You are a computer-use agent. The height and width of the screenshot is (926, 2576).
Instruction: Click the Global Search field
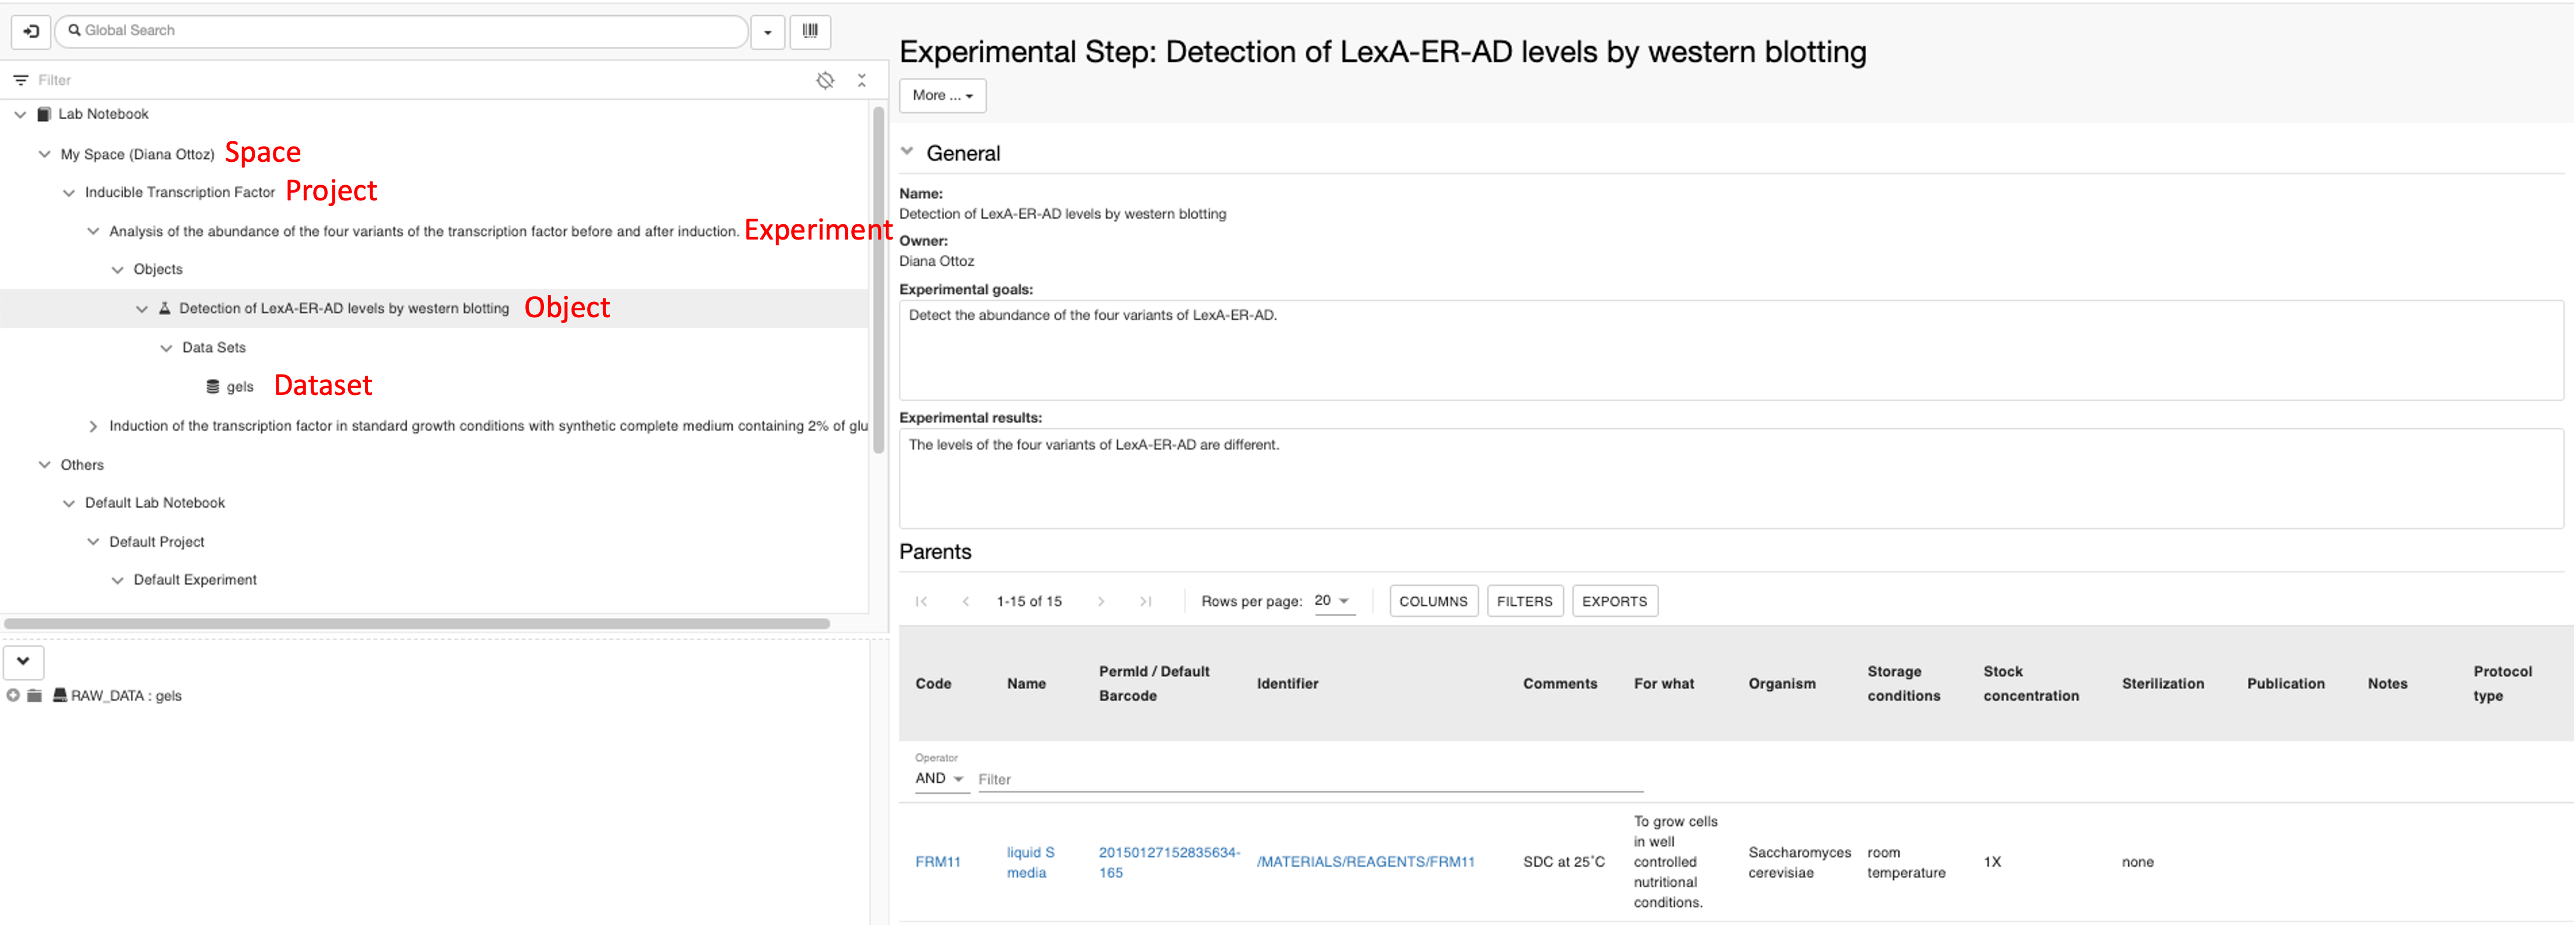pos(402,31)
